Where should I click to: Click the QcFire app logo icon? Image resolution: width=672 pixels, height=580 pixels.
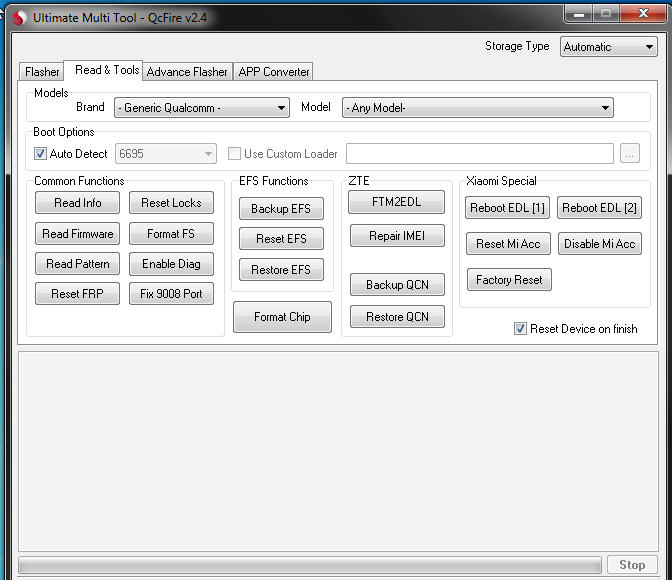[x=19, y=18]
